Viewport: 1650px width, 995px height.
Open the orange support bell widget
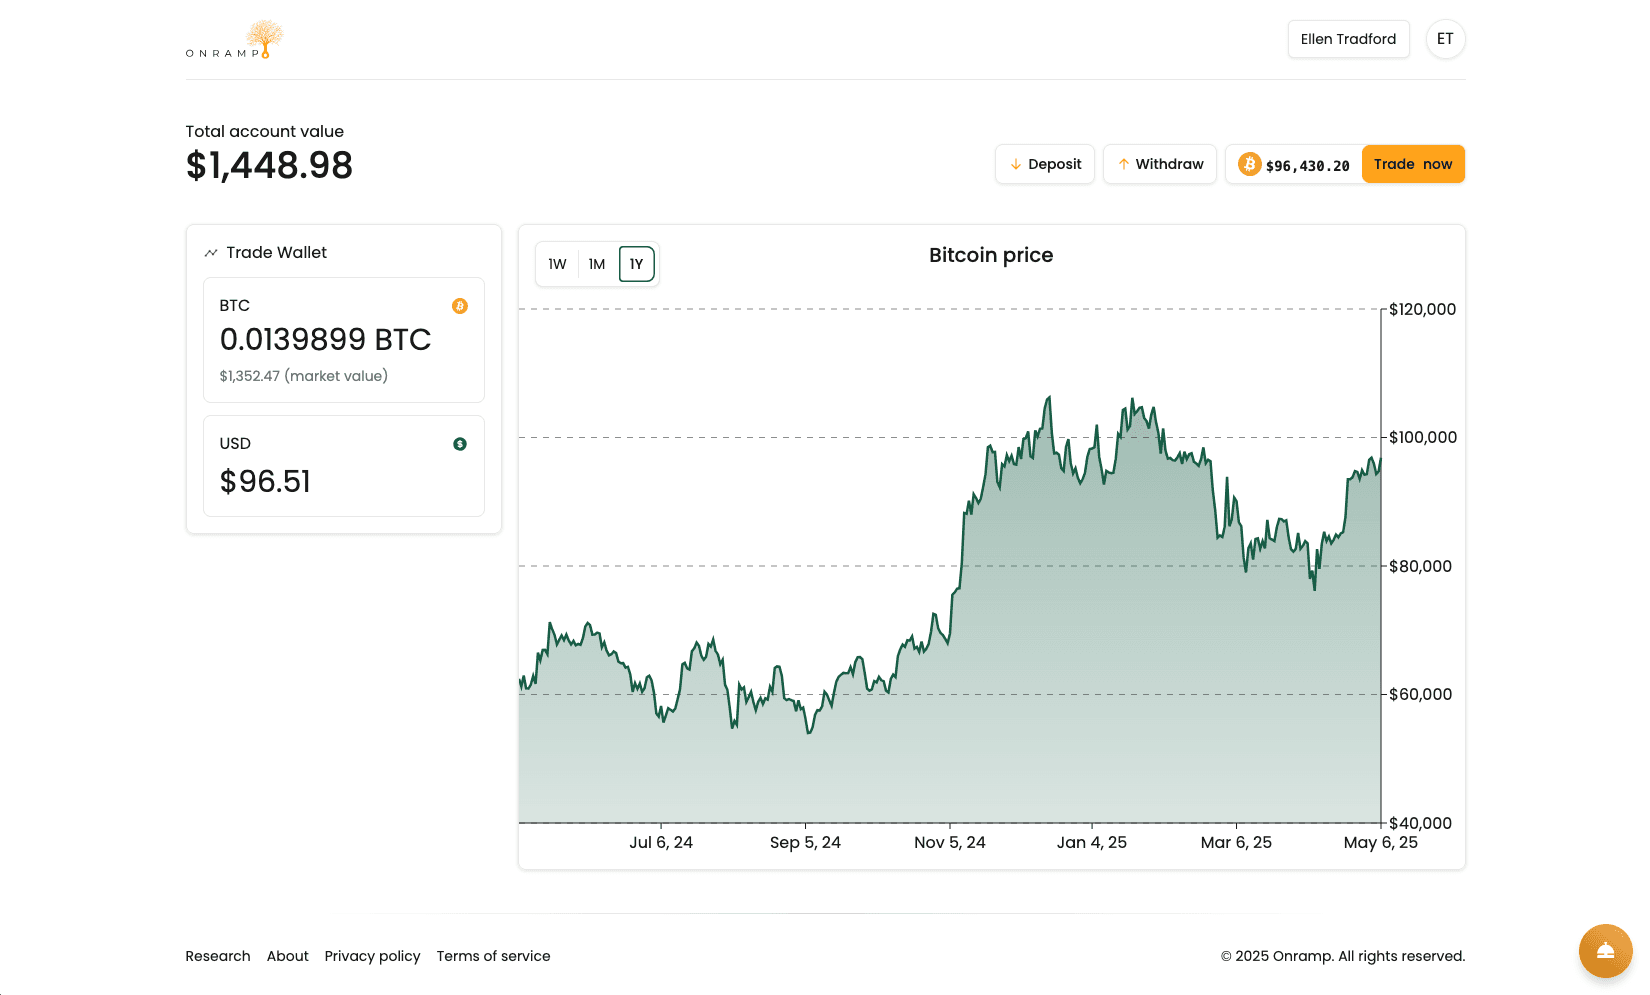(1605, 950)
